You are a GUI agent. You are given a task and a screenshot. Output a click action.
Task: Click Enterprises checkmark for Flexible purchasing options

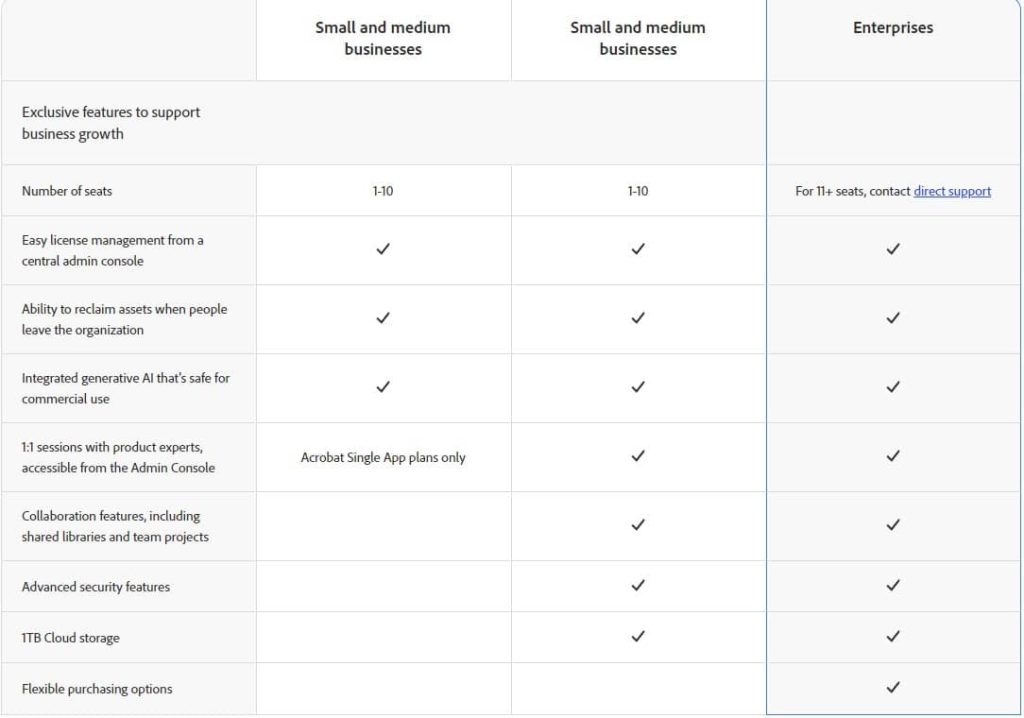coord(893,687)
